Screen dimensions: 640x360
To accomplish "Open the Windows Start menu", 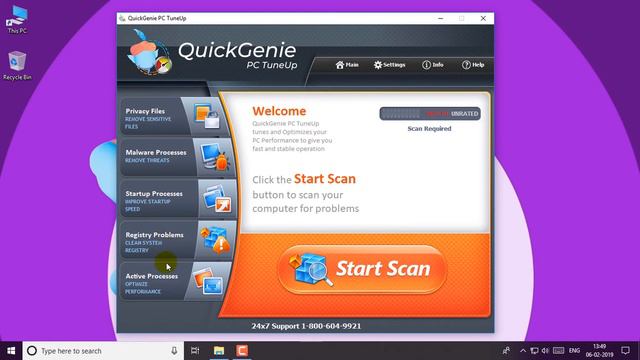I will click(x=11, y=351).
